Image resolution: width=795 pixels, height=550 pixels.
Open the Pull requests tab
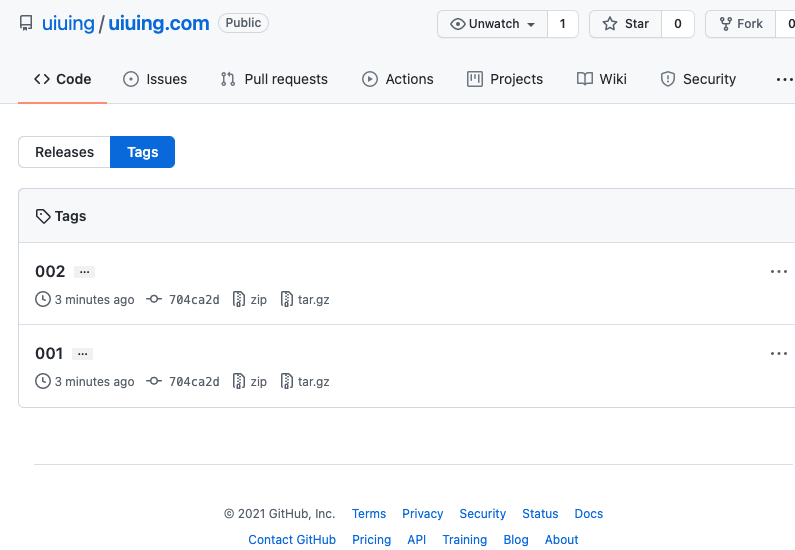pyautogui.click(x=274, y=79)
